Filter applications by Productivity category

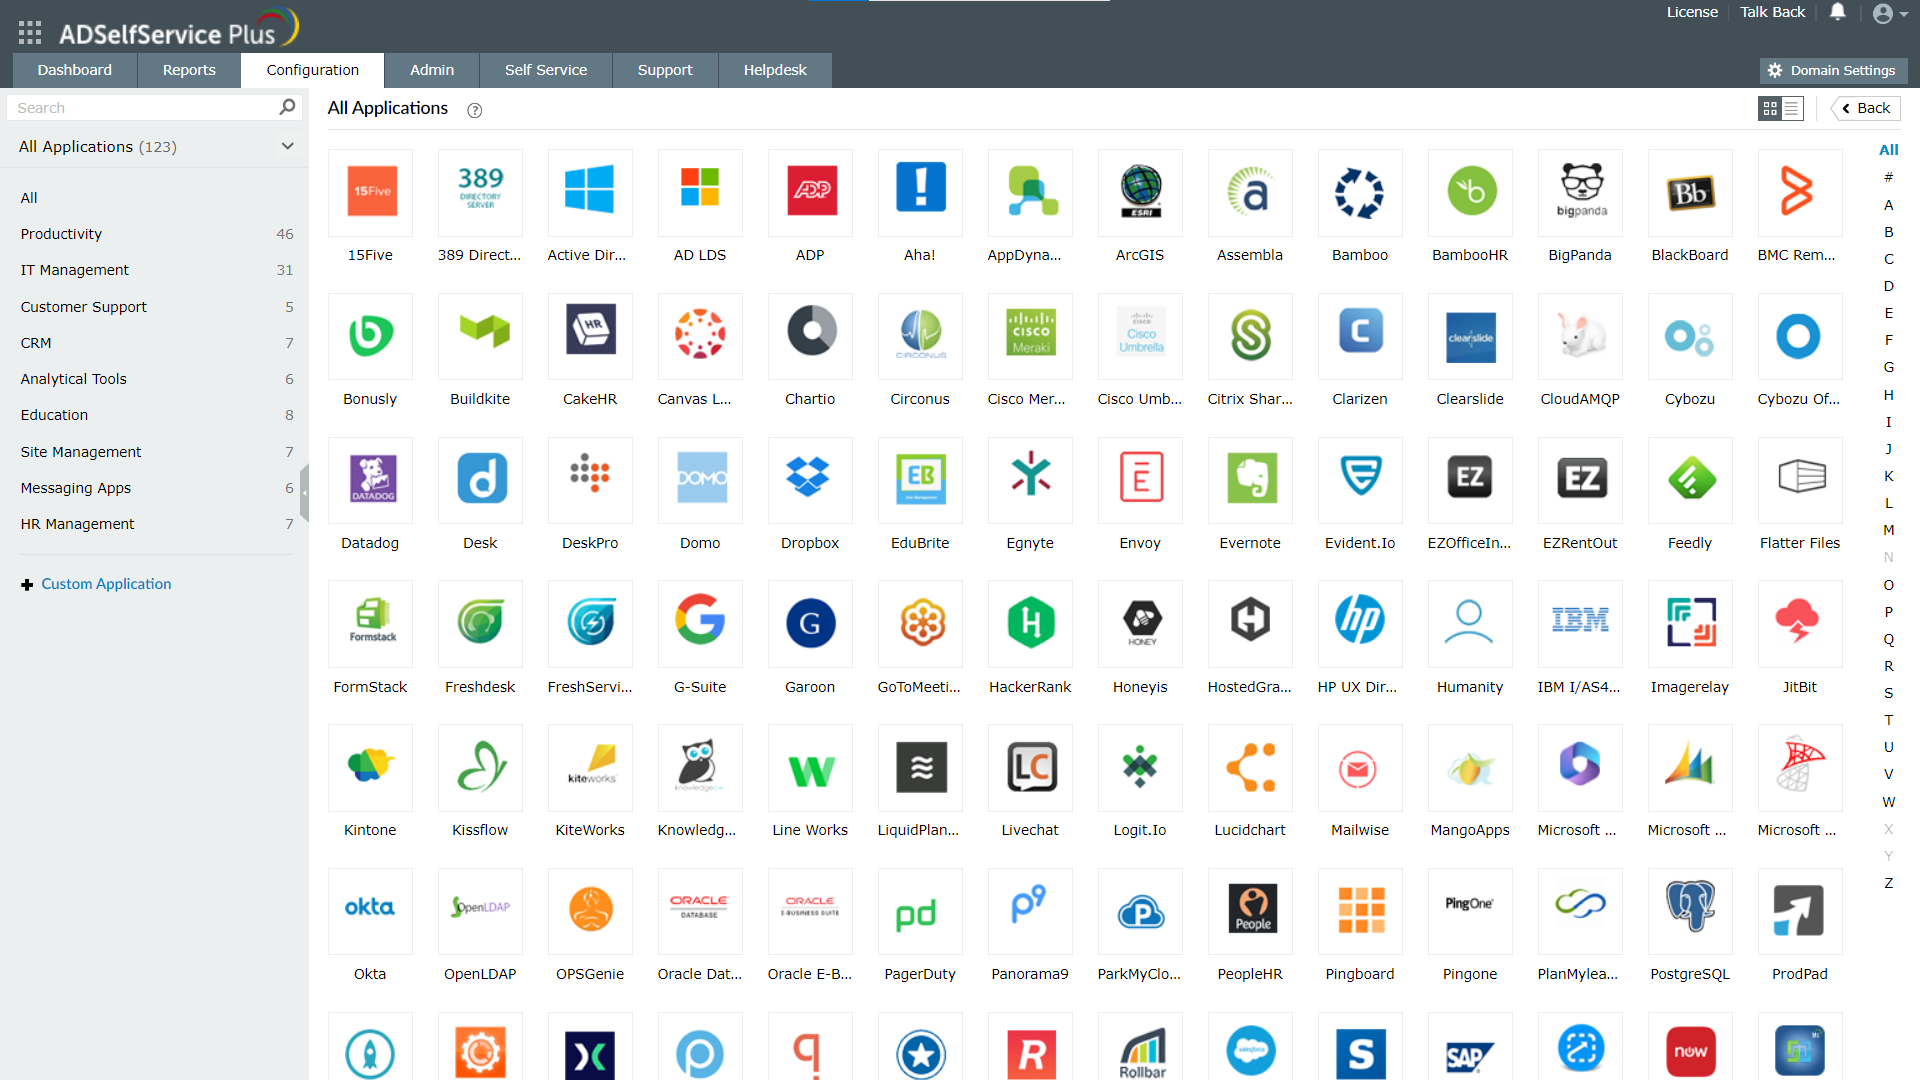61,234
